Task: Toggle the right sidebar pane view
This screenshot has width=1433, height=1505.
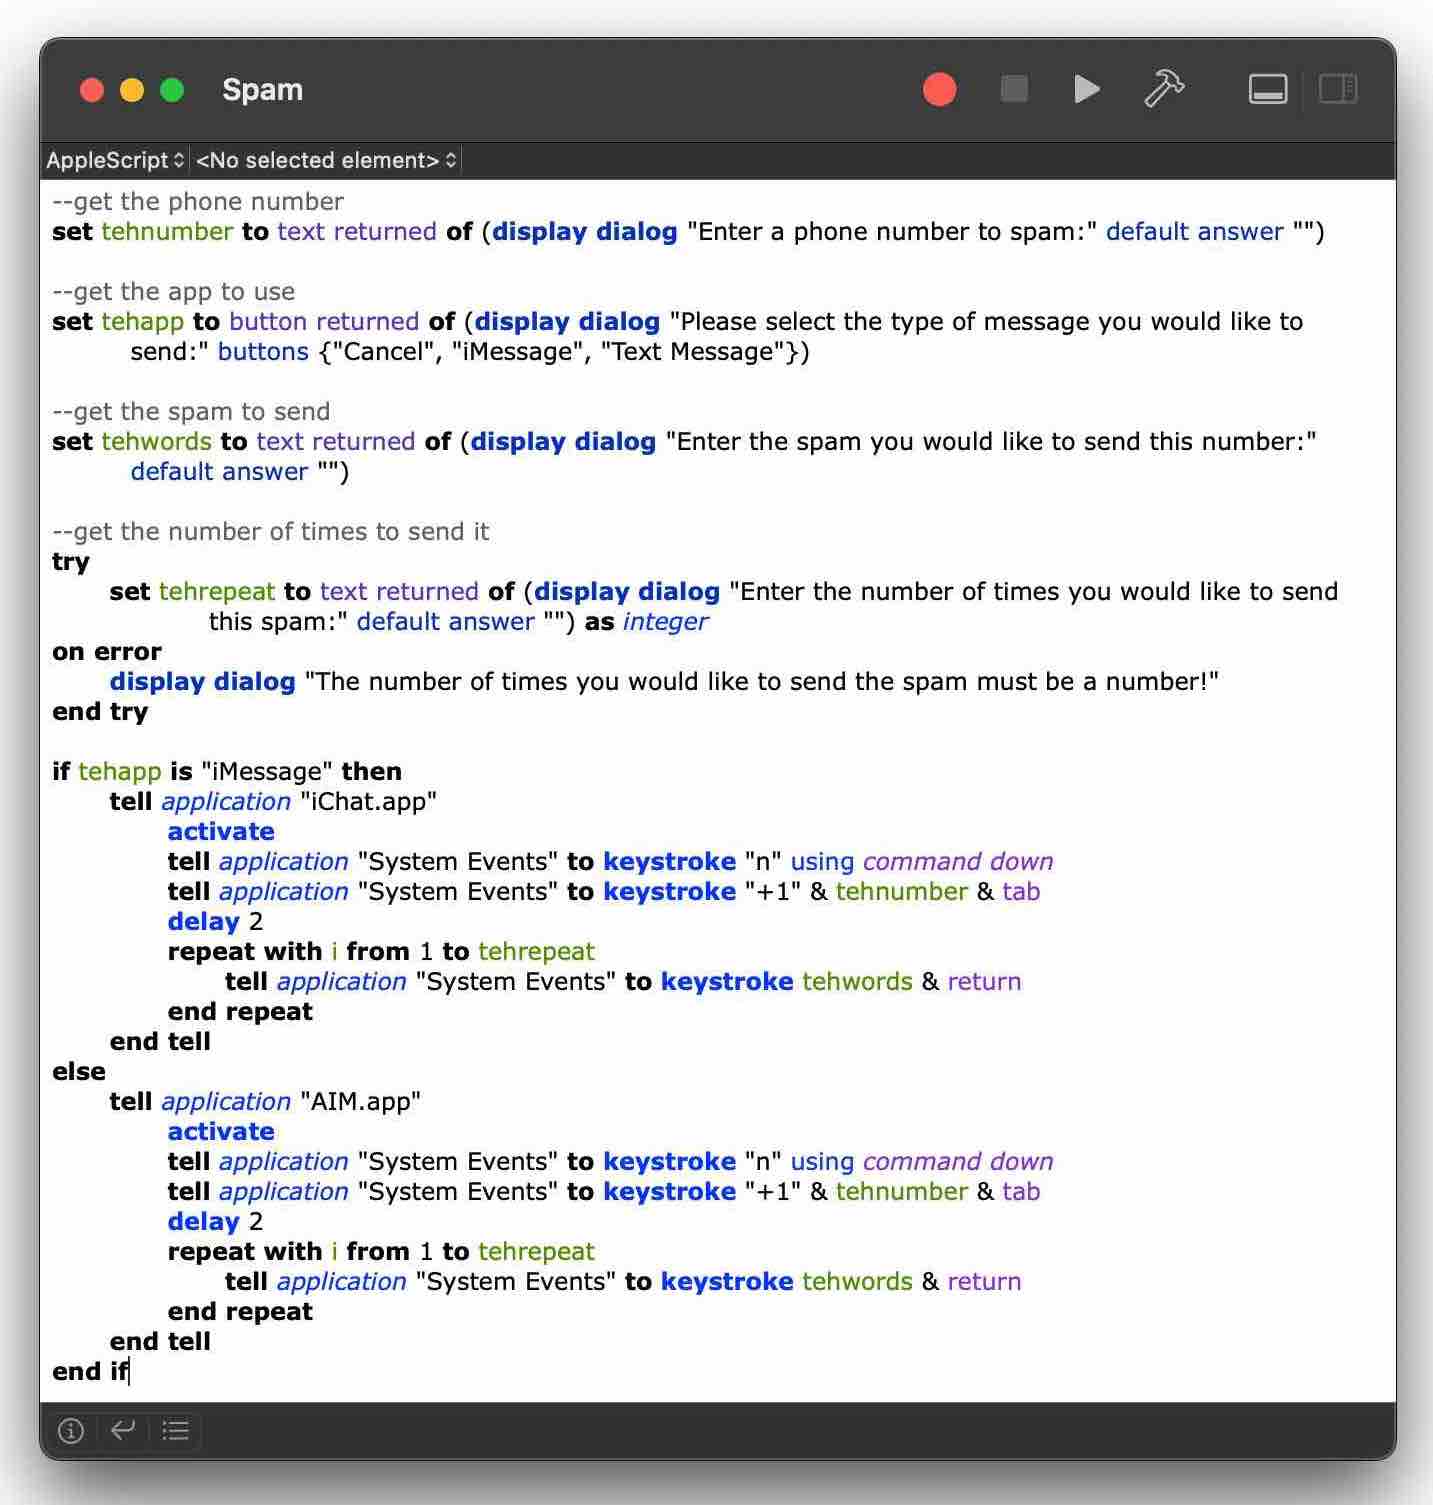Action: click(x=1337, y=89)
